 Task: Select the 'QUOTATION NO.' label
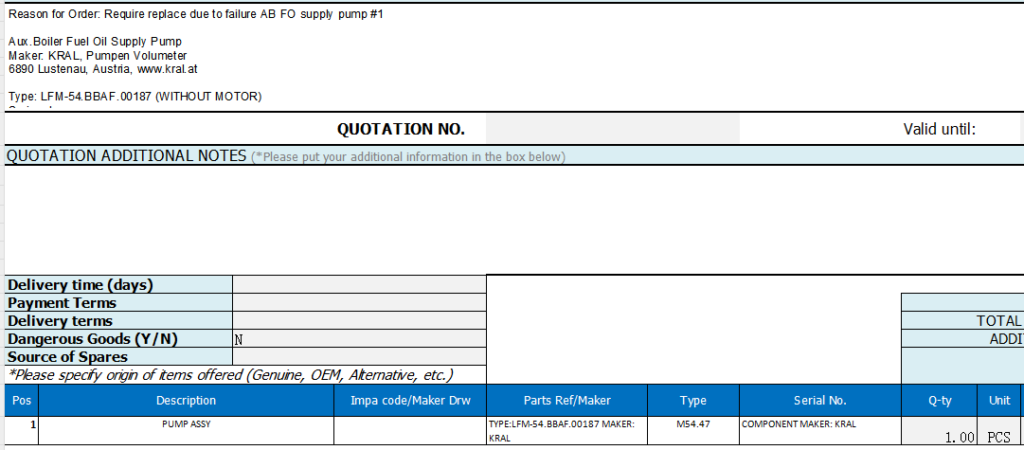pyautogui.click(x=401, y=129)
